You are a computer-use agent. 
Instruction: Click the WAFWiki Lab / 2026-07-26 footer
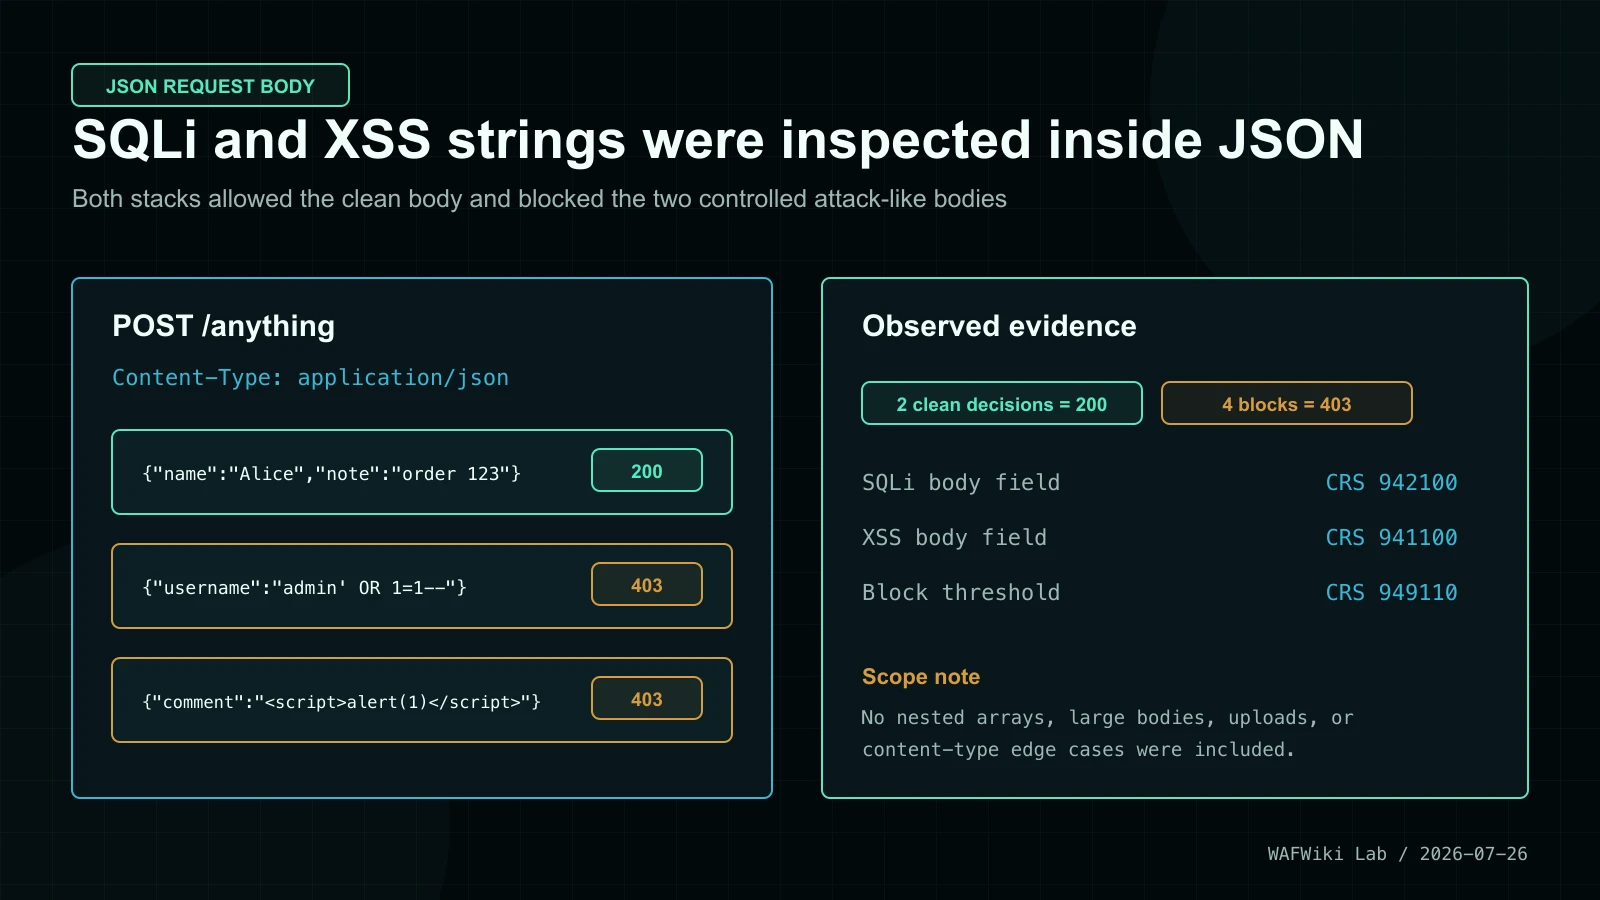1397,854
